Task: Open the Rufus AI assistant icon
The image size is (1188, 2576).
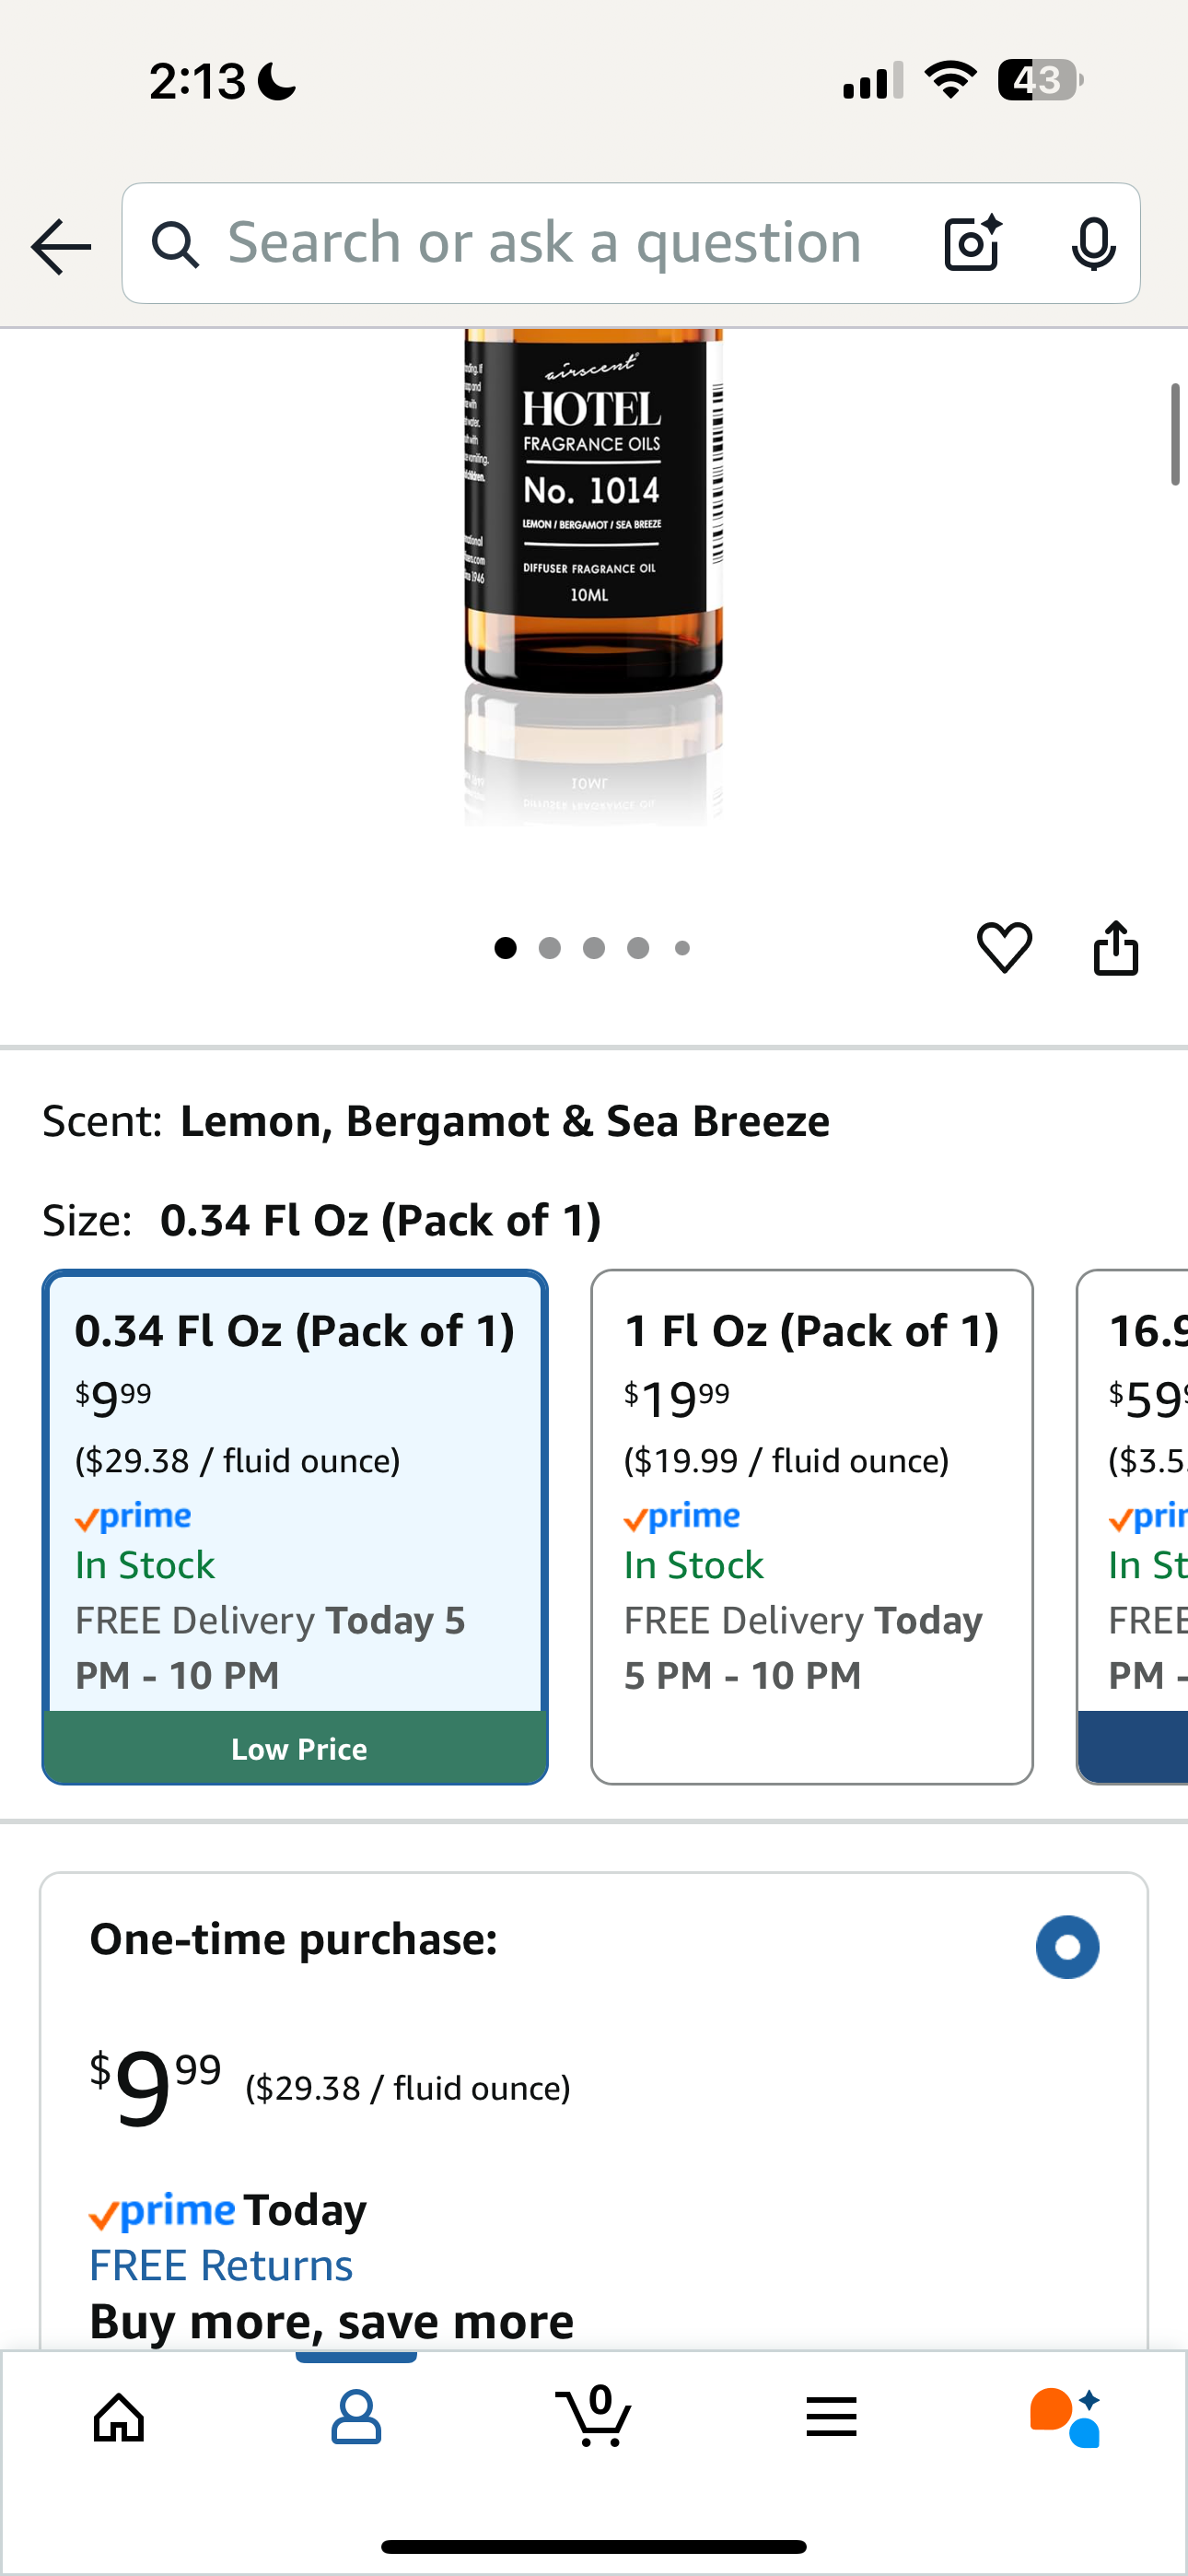Action: pos(1066,2418)
